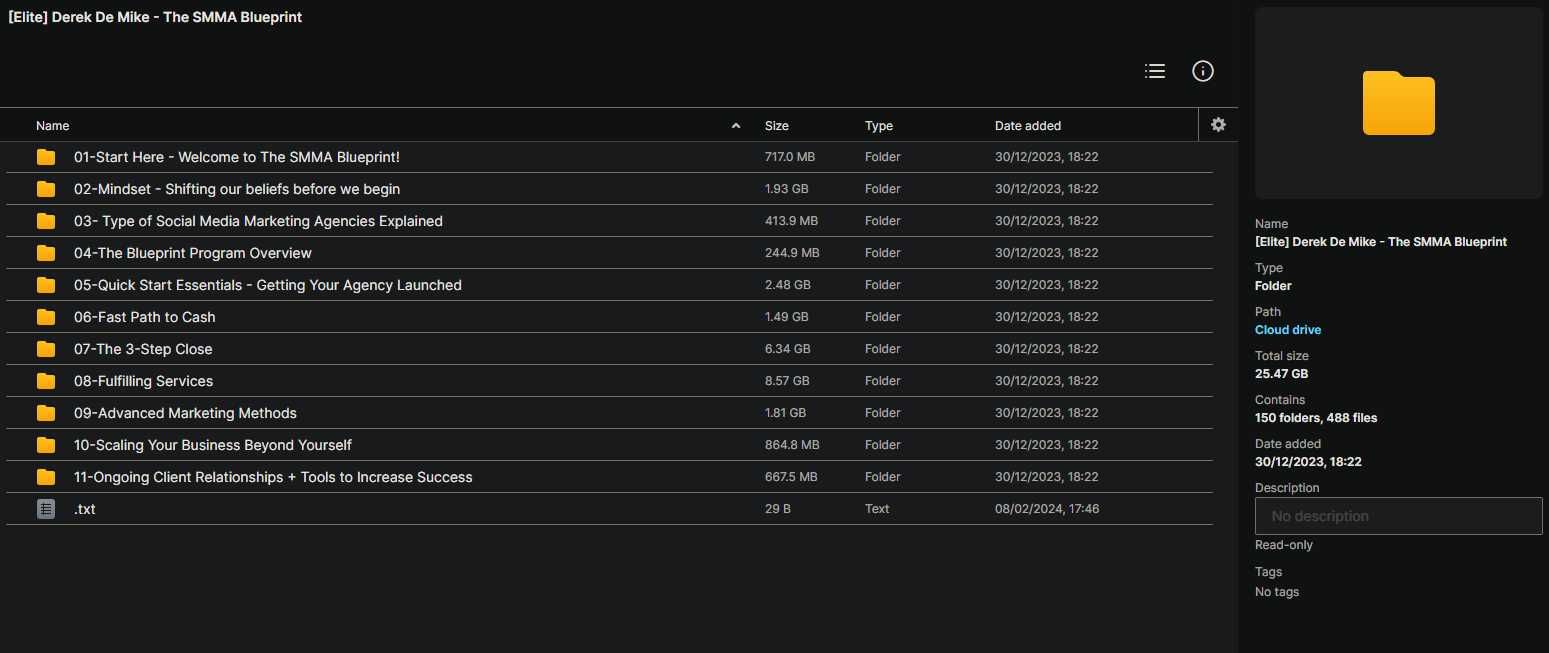
Task: Click the No tags text
Action: tap(1277, 592)
